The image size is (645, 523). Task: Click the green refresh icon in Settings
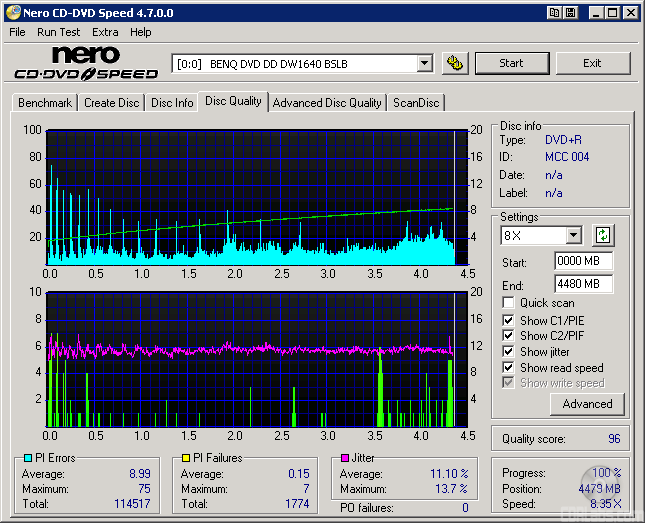coord(603,235)
